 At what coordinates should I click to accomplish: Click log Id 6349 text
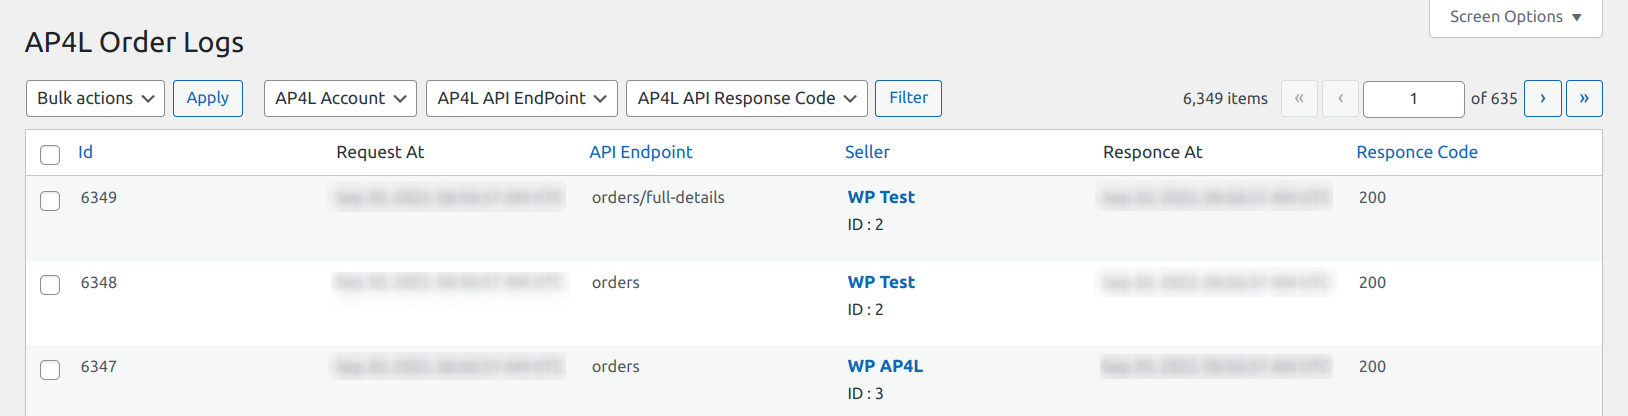point(99,197)
